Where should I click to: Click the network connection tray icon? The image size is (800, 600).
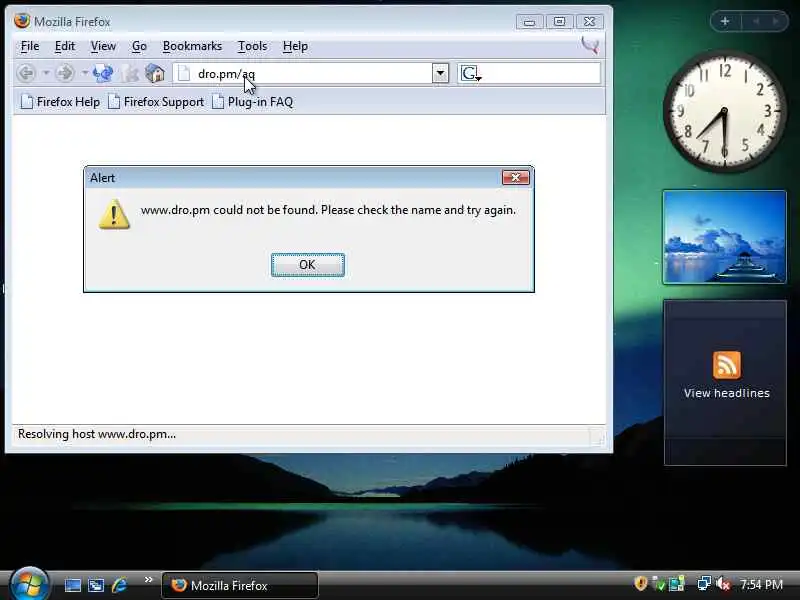coord(705,583)
